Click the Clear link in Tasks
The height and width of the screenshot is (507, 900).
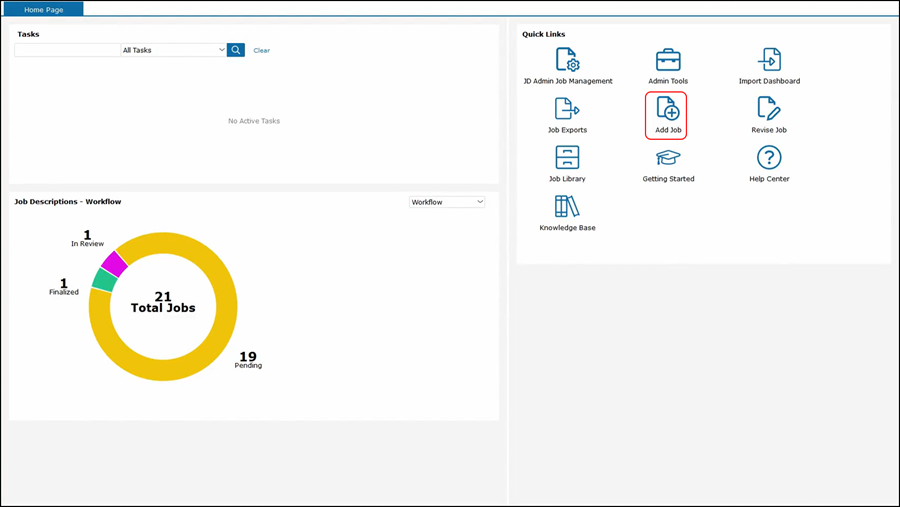(x=261, y=50)
